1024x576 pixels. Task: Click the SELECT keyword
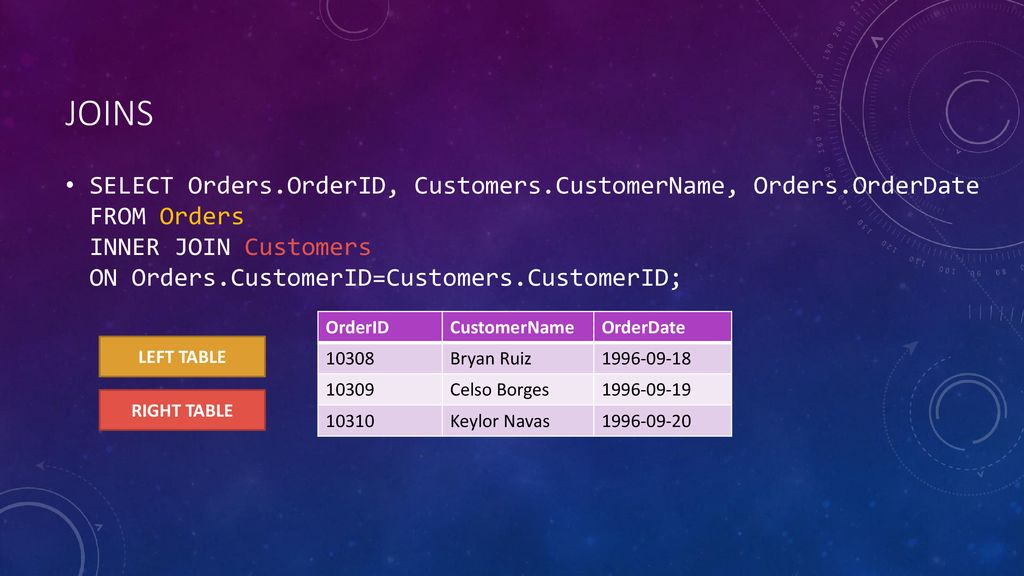131,185
